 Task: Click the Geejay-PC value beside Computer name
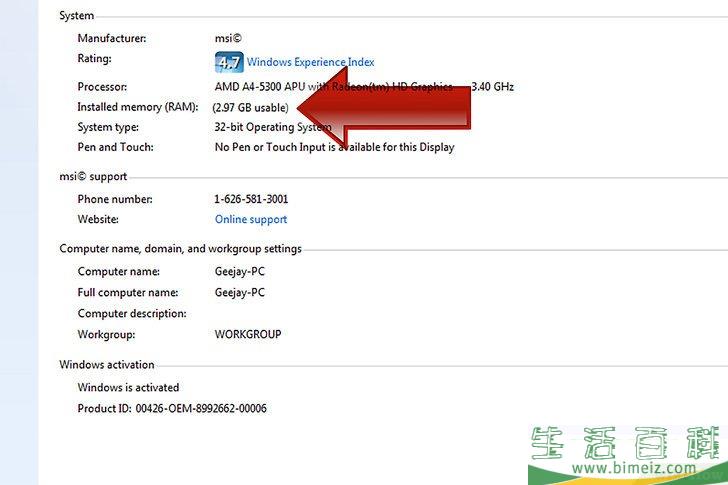[240, 272]
